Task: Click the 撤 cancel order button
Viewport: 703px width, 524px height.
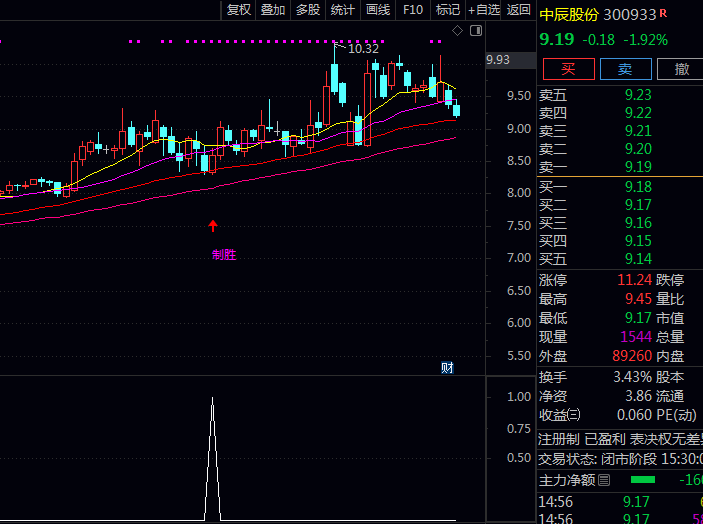Action: [x=681, y=69]
